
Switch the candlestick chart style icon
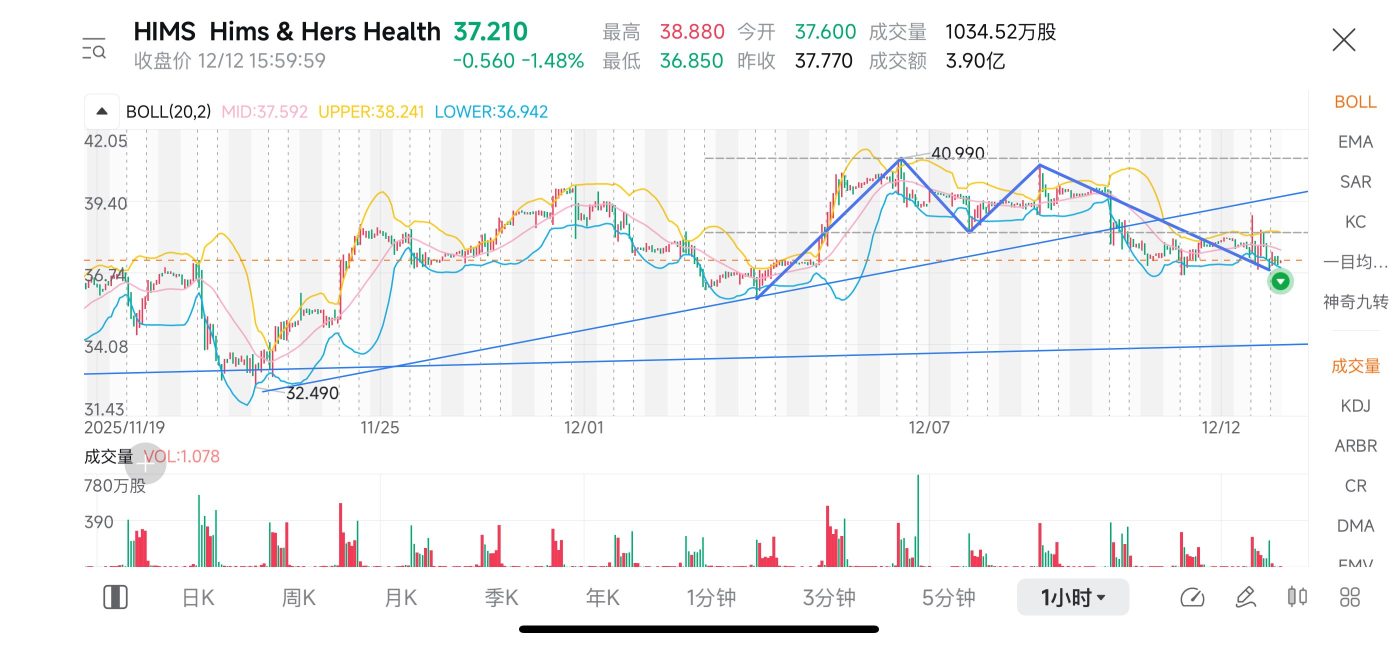coord(1297,598)
